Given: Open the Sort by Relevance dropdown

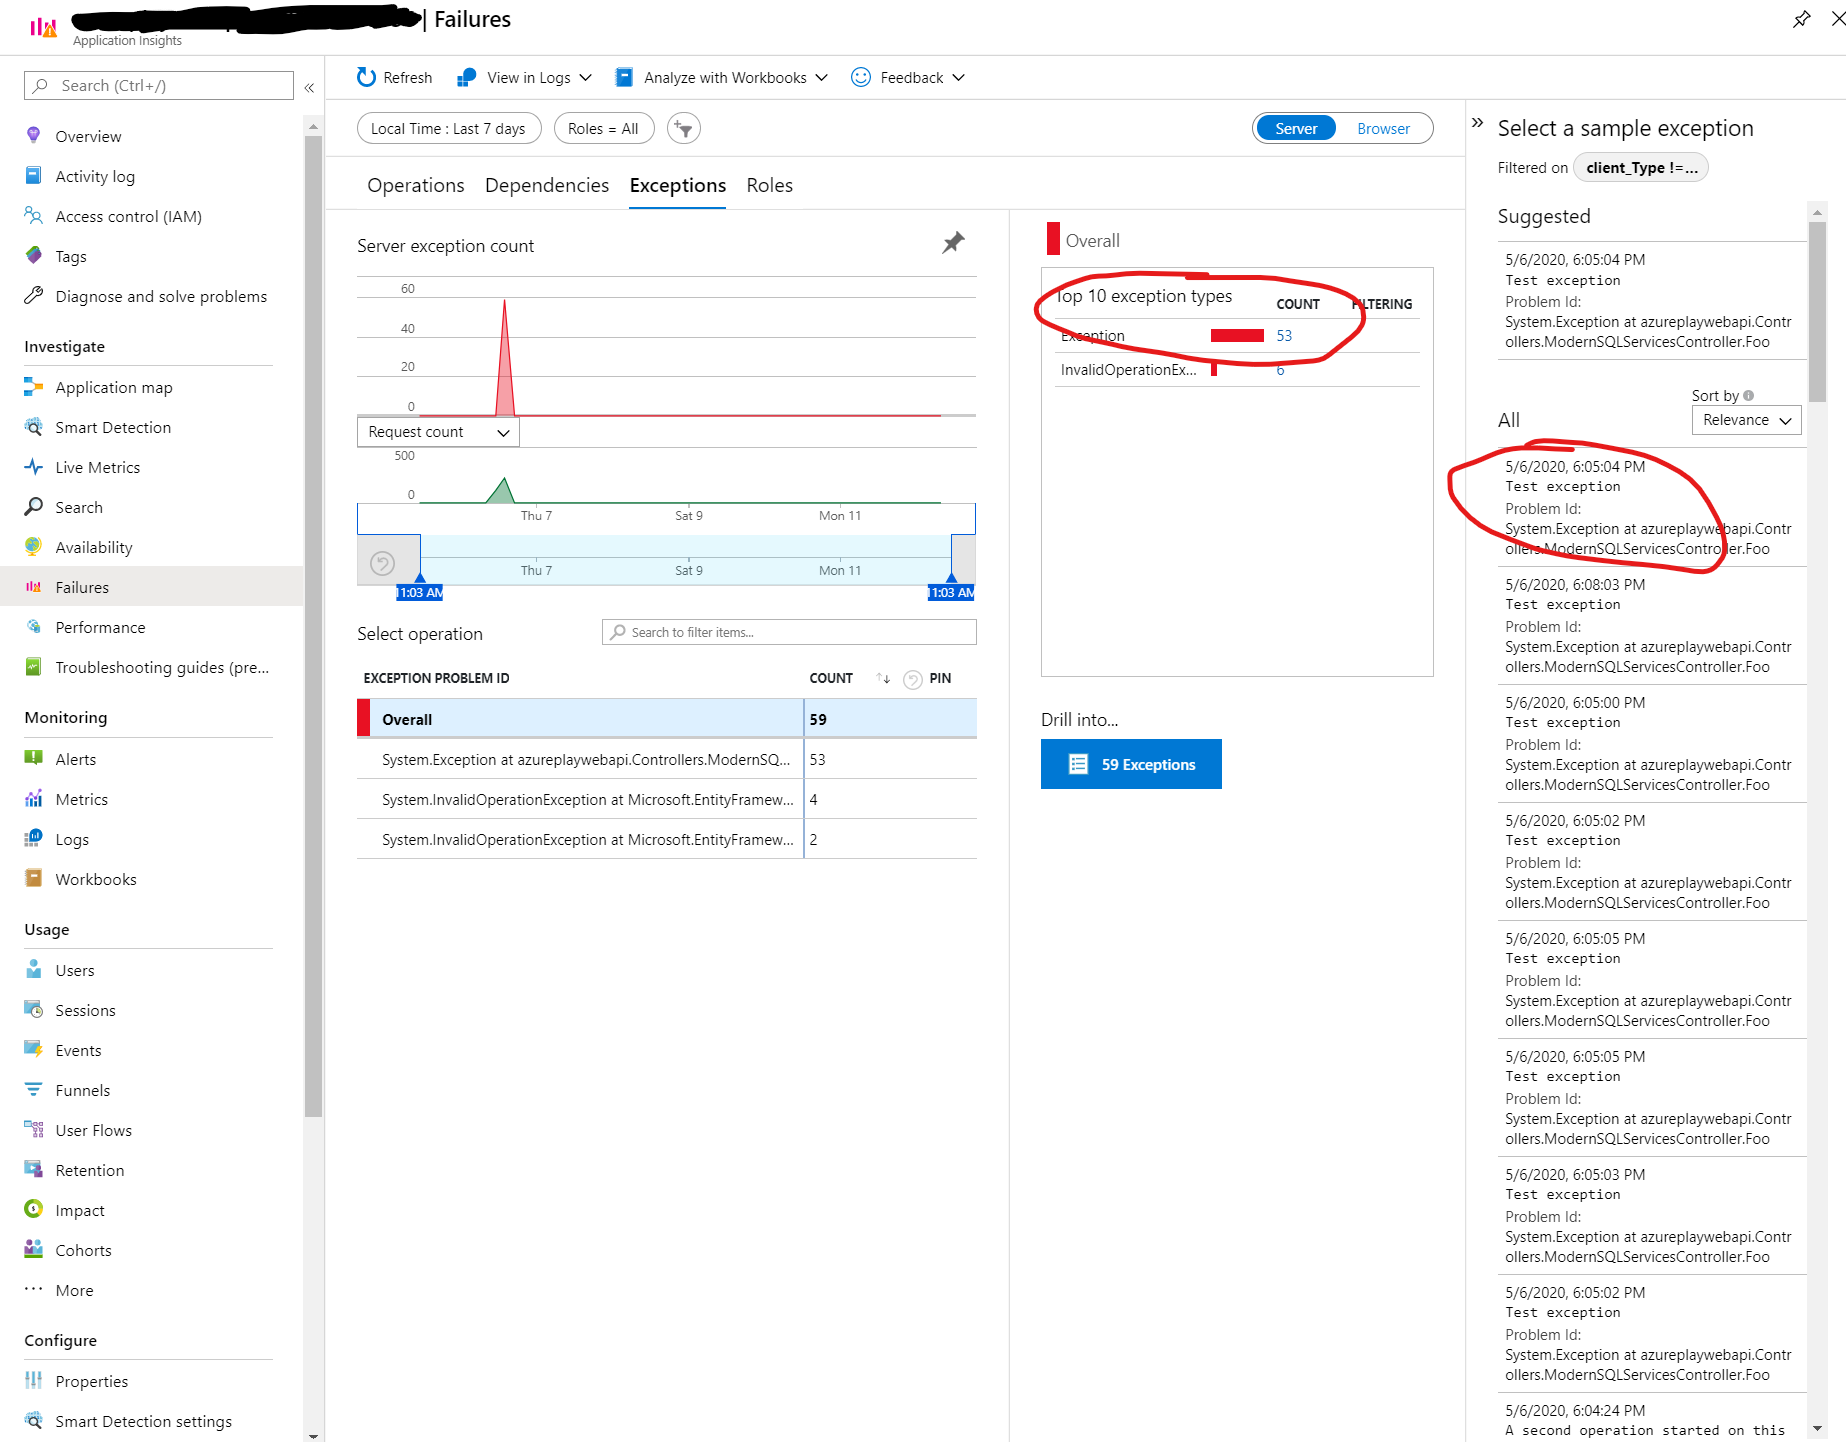Looking at the screenshot, I should [1746, 420].
